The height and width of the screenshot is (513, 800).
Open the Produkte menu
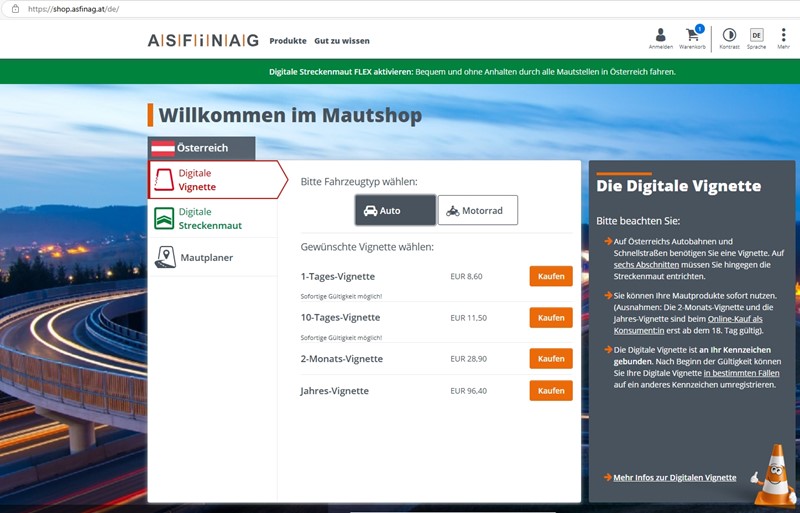coord(288,41)
